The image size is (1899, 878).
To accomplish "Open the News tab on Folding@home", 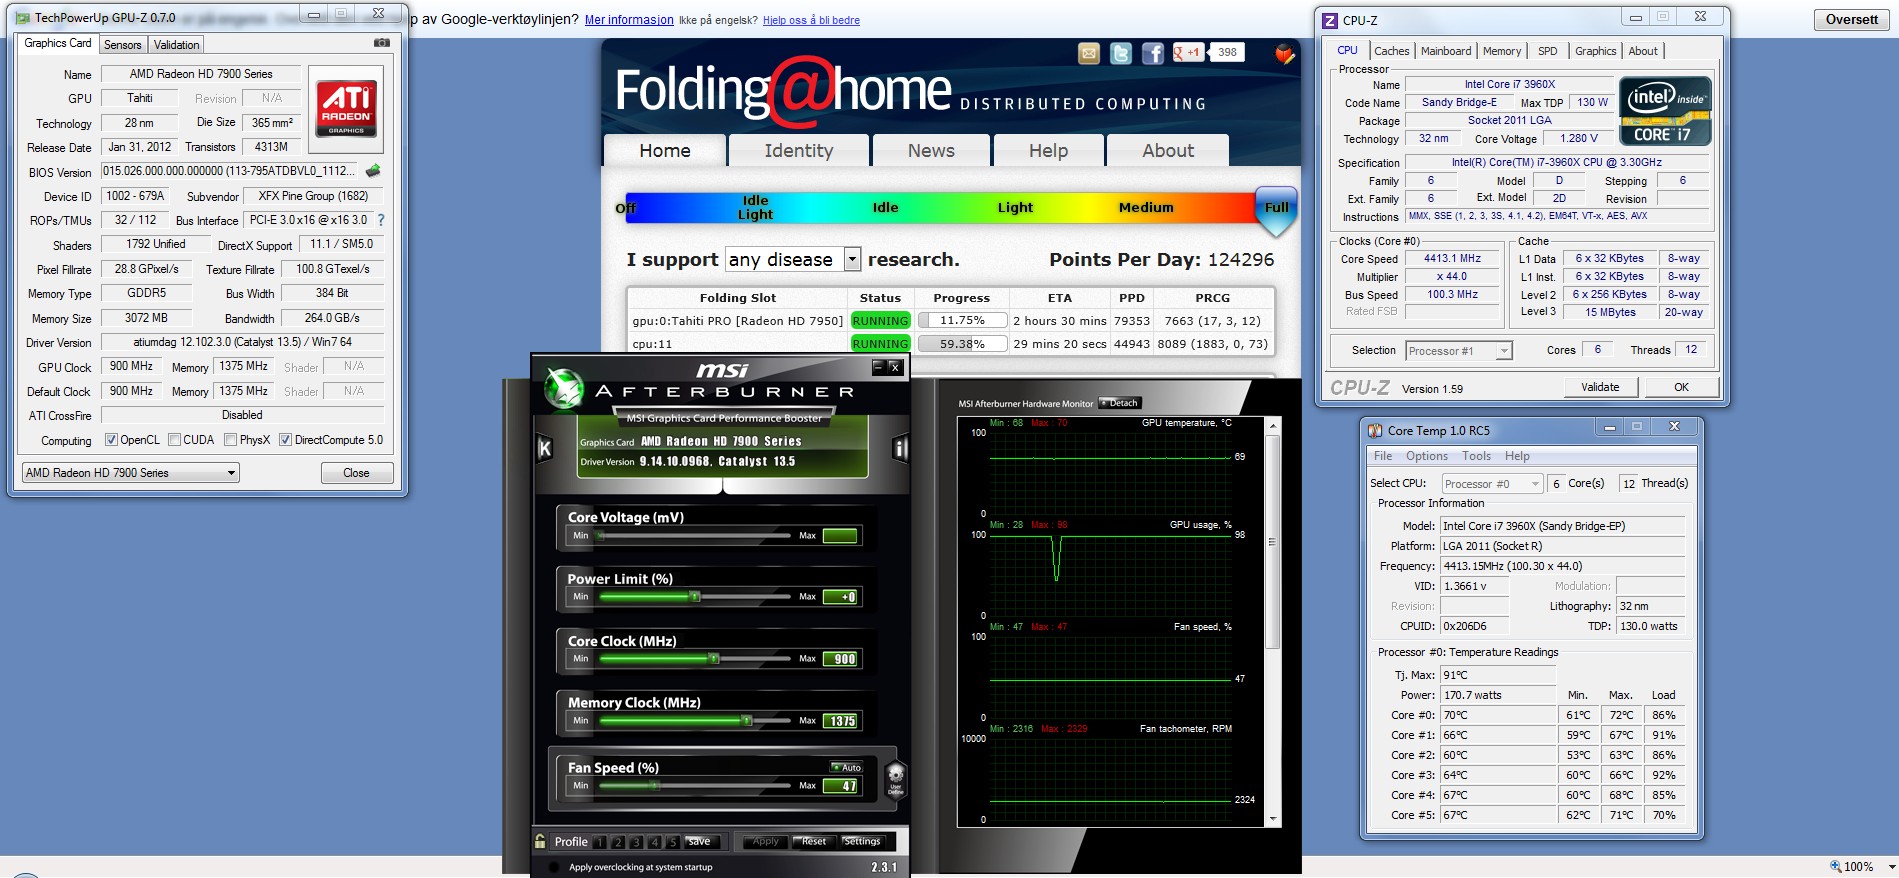I will click(931, 150).
